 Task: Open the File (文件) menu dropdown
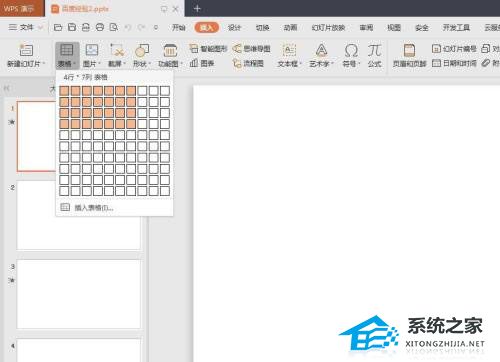(x=26, y=27)
